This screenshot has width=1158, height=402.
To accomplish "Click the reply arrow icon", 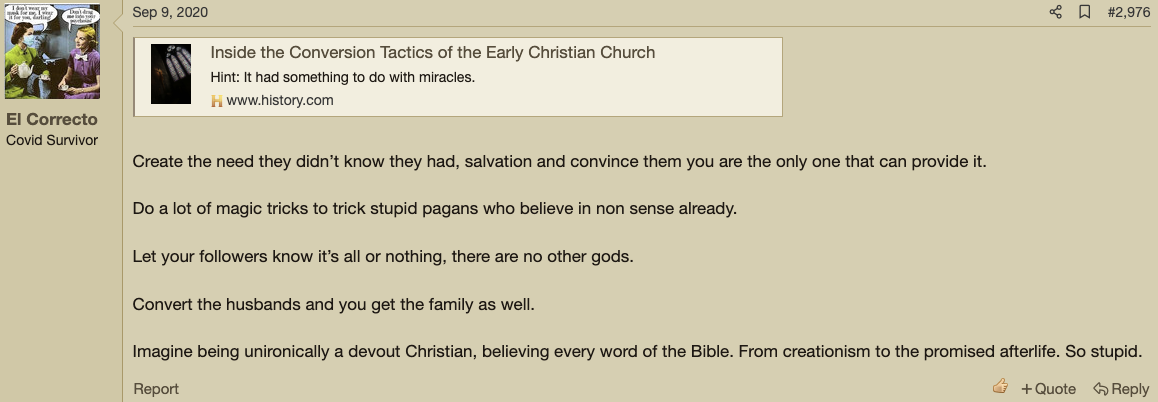I will [1100, 389].
